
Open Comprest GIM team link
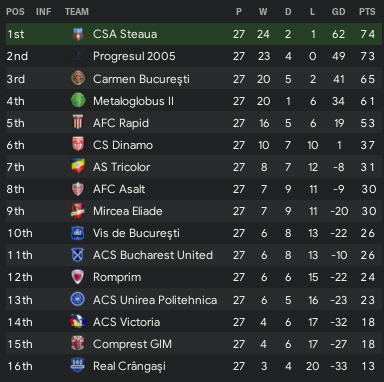[132, 344]
